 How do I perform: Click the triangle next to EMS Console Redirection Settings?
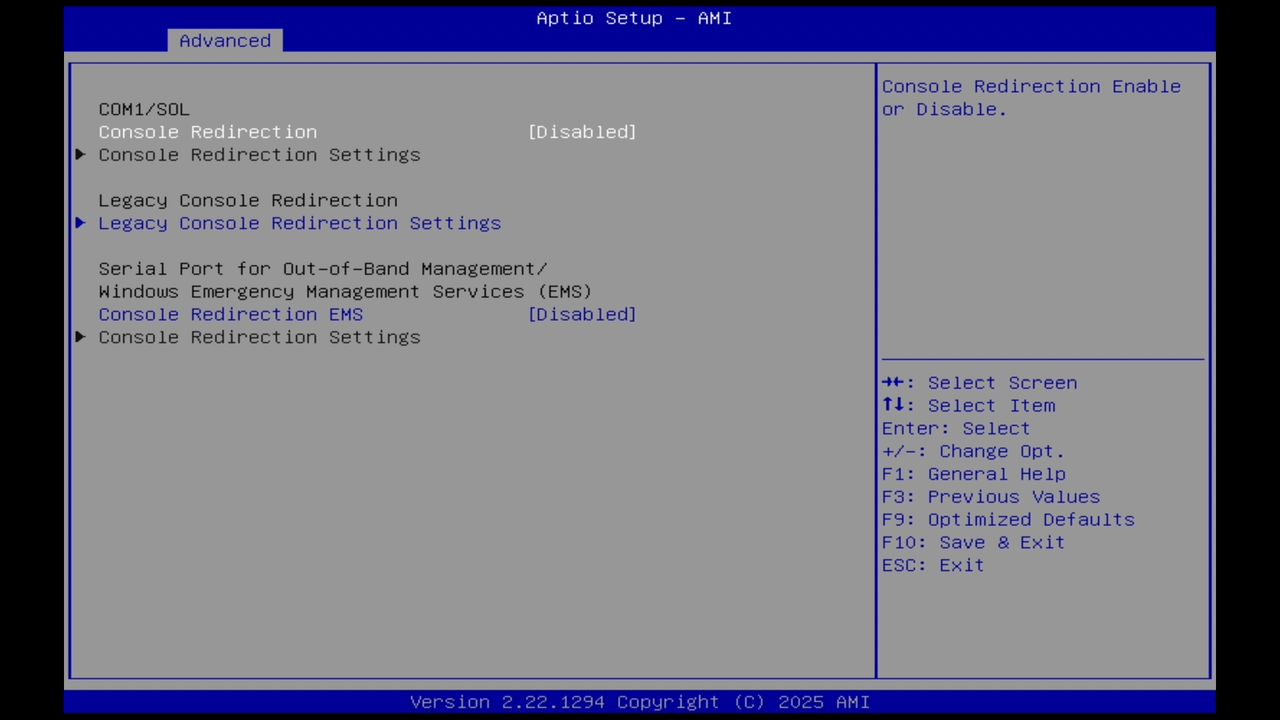80,337
